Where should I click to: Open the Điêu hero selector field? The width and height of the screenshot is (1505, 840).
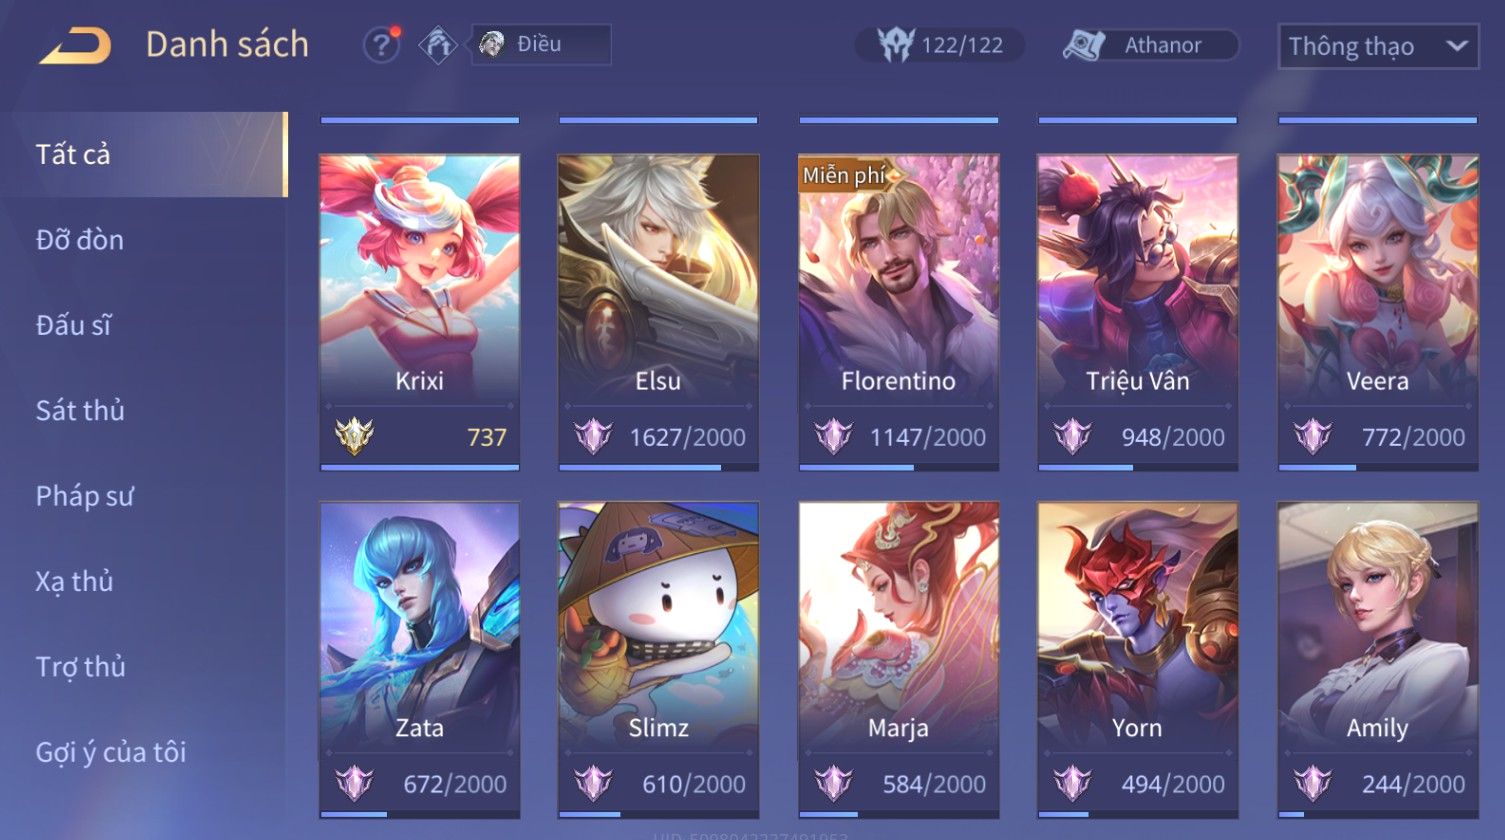pos(541,45)
